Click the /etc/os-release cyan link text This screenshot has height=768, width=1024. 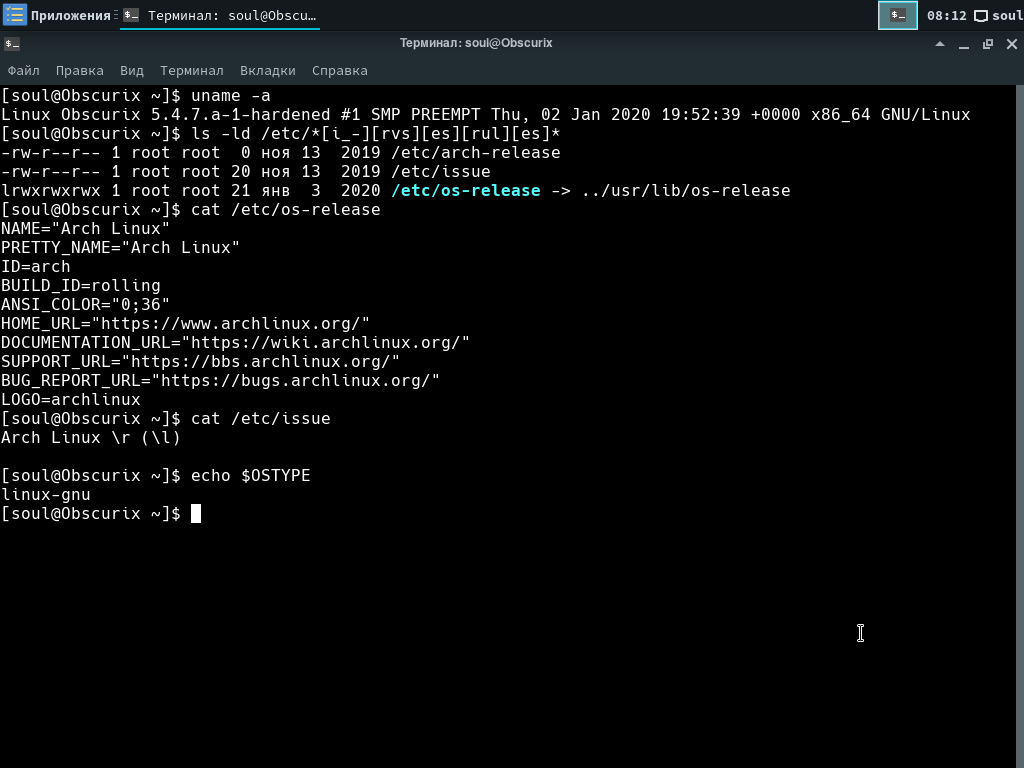pos(466,191)
